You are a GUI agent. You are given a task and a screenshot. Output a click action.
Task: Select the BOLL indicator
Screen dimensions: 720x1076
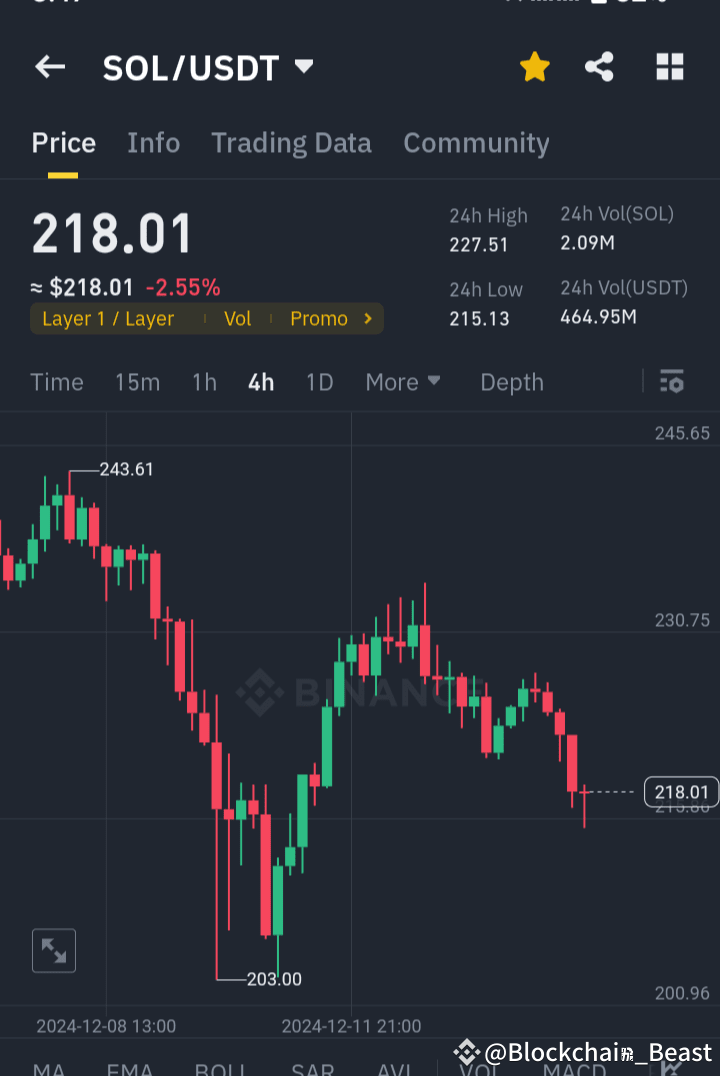[x=220, y=1068]
